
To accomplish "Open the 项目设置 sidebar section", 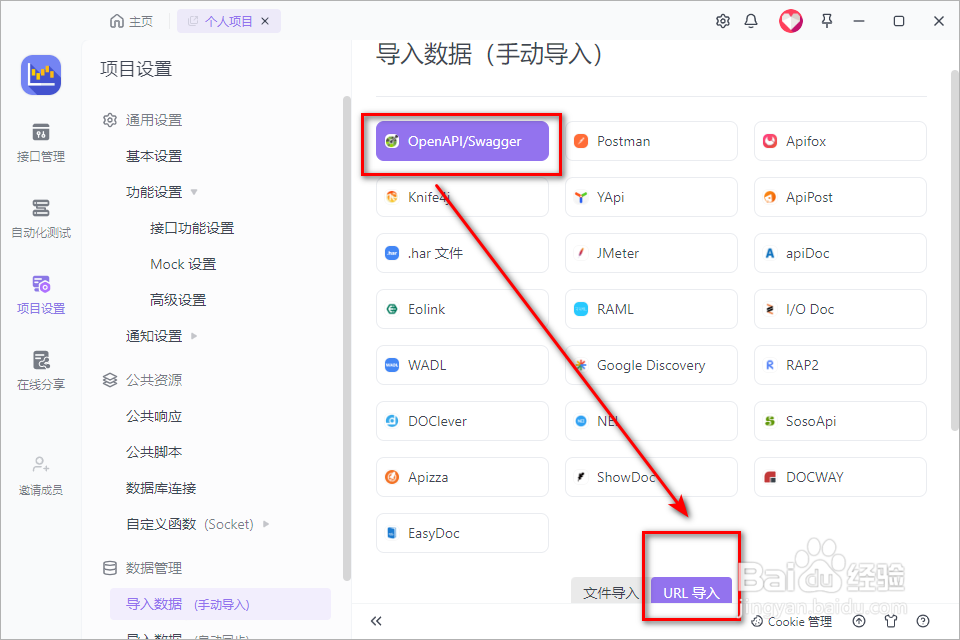I will 40,295.
